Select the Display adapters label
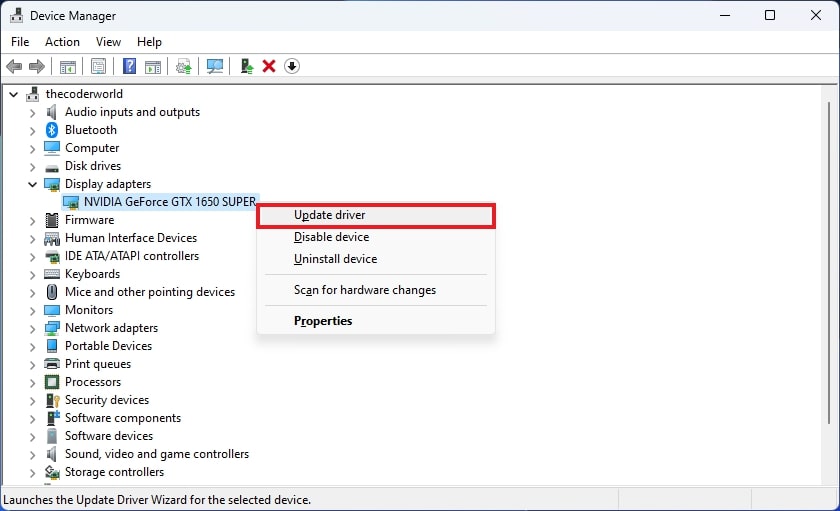Image resolution: width=840 pixels, height=511 pixels. coord(108,184)
